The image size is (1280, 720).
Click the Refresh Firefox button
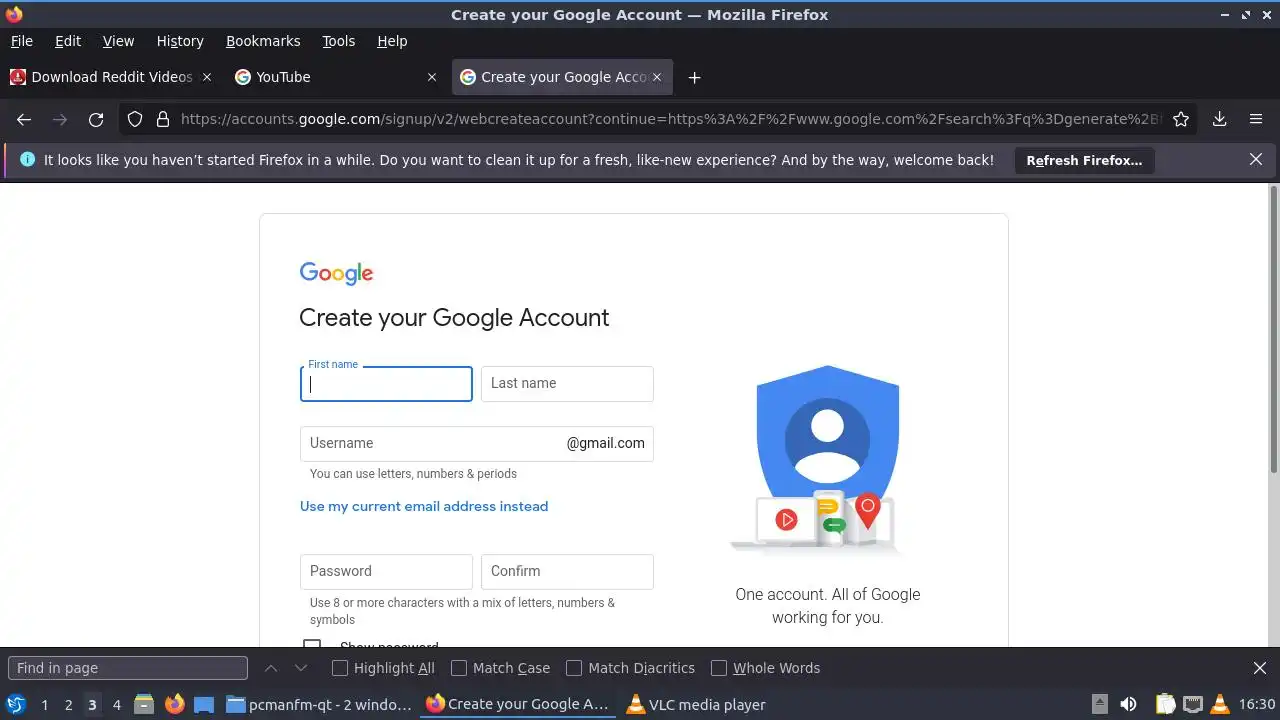coord(1084,160)
